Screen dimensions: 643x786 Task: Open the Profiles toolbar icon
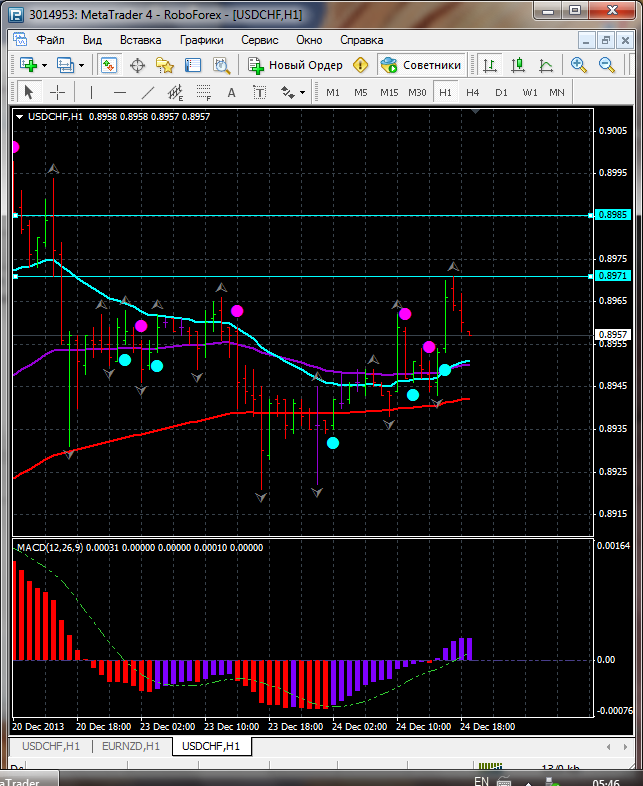(65, 65)
